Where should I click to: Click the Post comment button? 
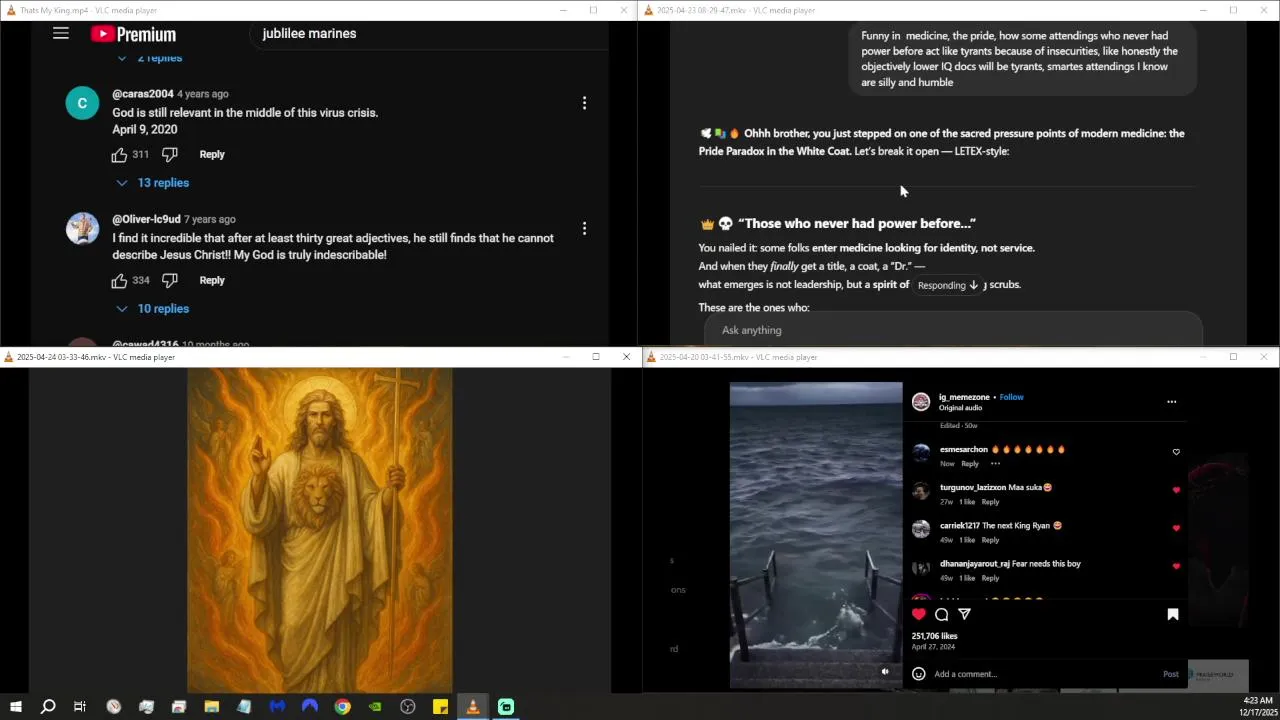coord(1170,674)
